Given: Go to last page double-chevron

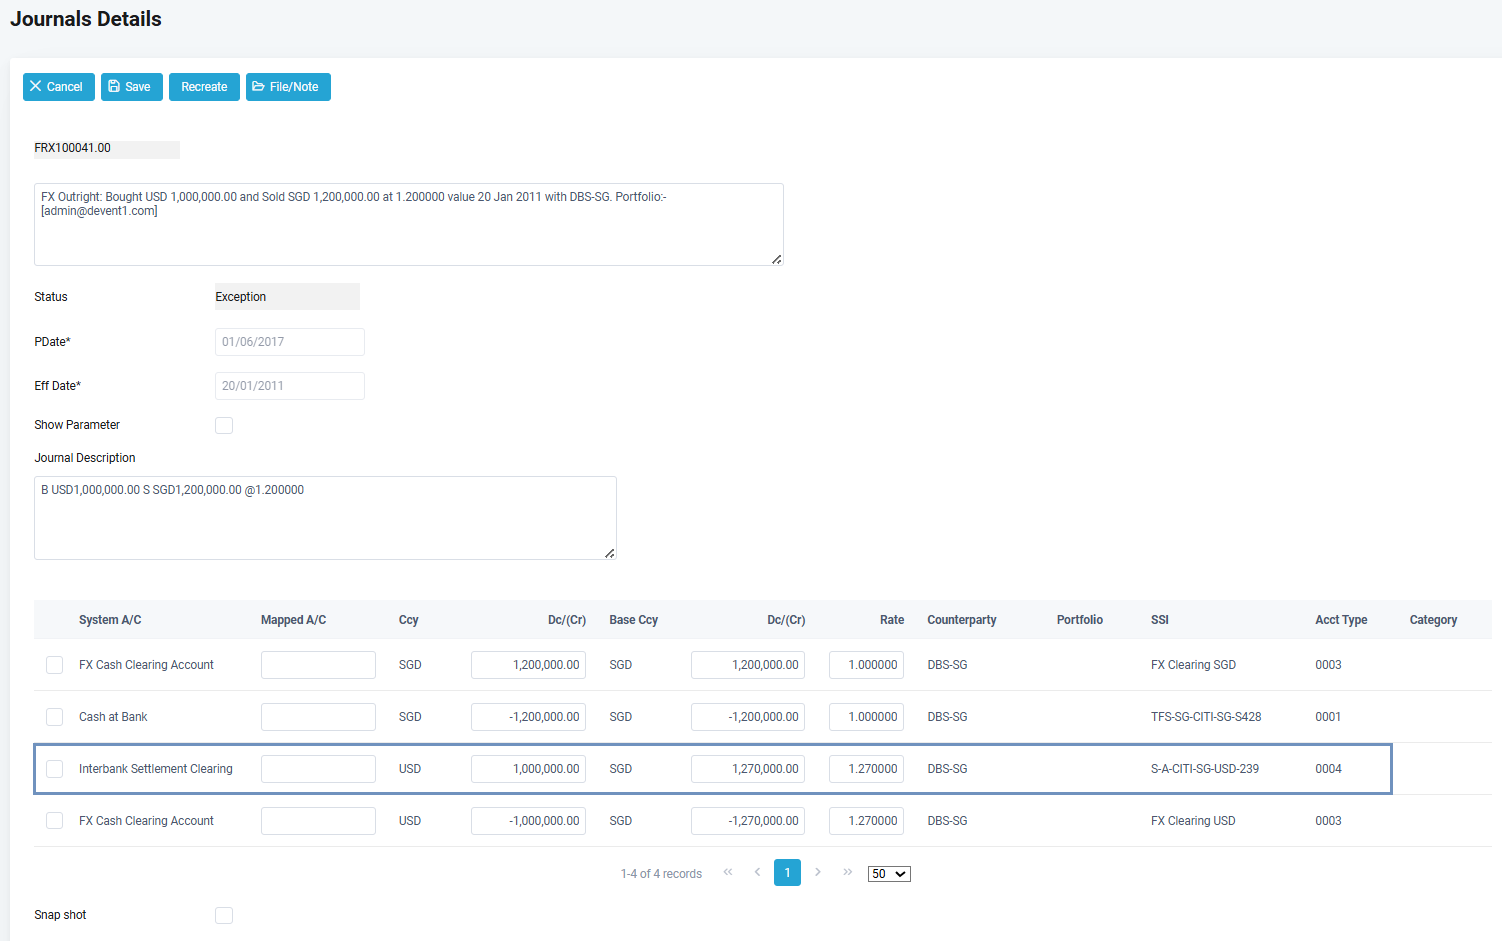Looking at the screenshot, I should tap(848, 872).
